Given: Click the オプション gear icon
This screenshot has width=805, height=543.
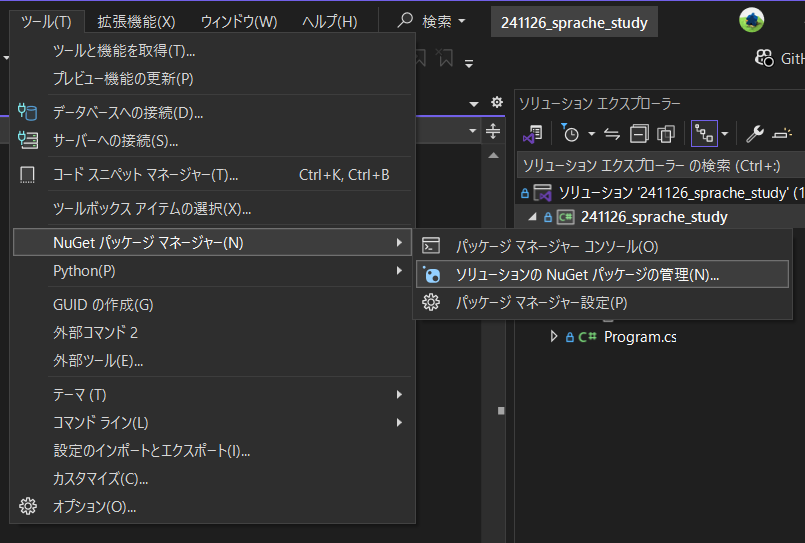Looking at the screenshot, I should pos(28,507).
